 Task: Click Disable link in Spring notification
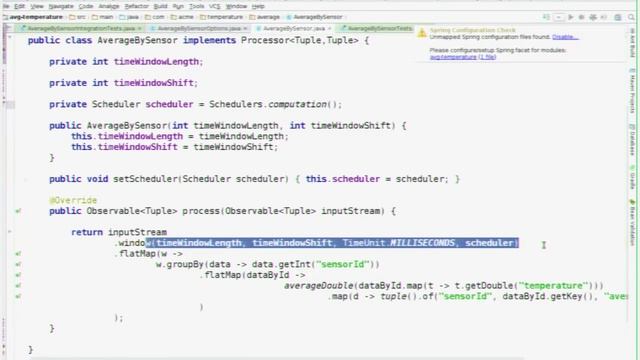[x=565, y=37]
